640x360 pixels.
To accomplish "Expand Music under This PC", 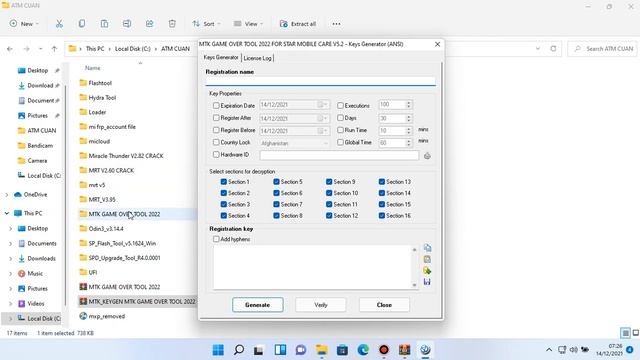I will click(x=11, y=273).
